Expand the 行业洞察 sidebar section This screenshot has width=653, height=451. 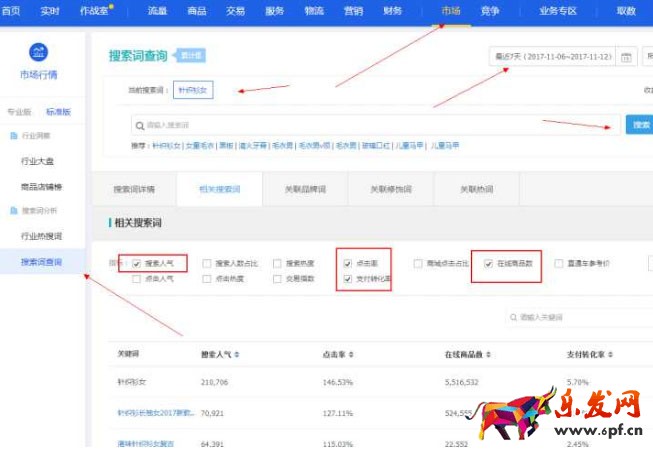[35, 135]
